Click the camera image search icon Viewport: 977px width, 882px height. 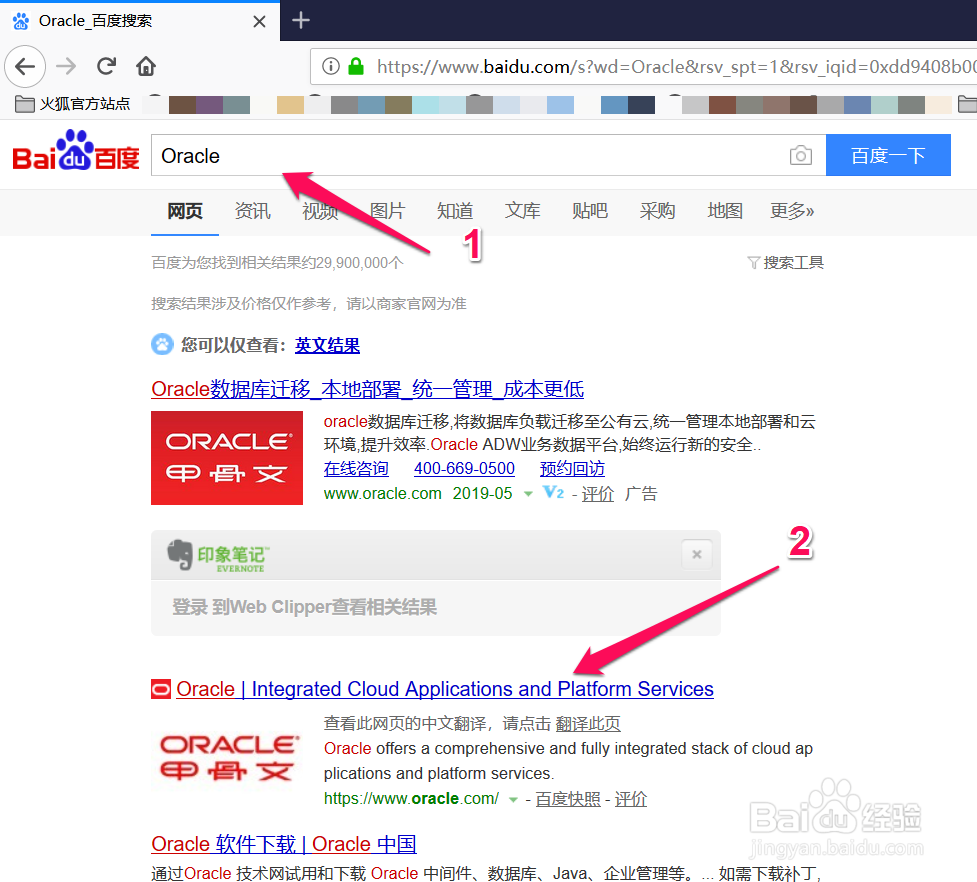pyautogui.click(x=801, y=155)
